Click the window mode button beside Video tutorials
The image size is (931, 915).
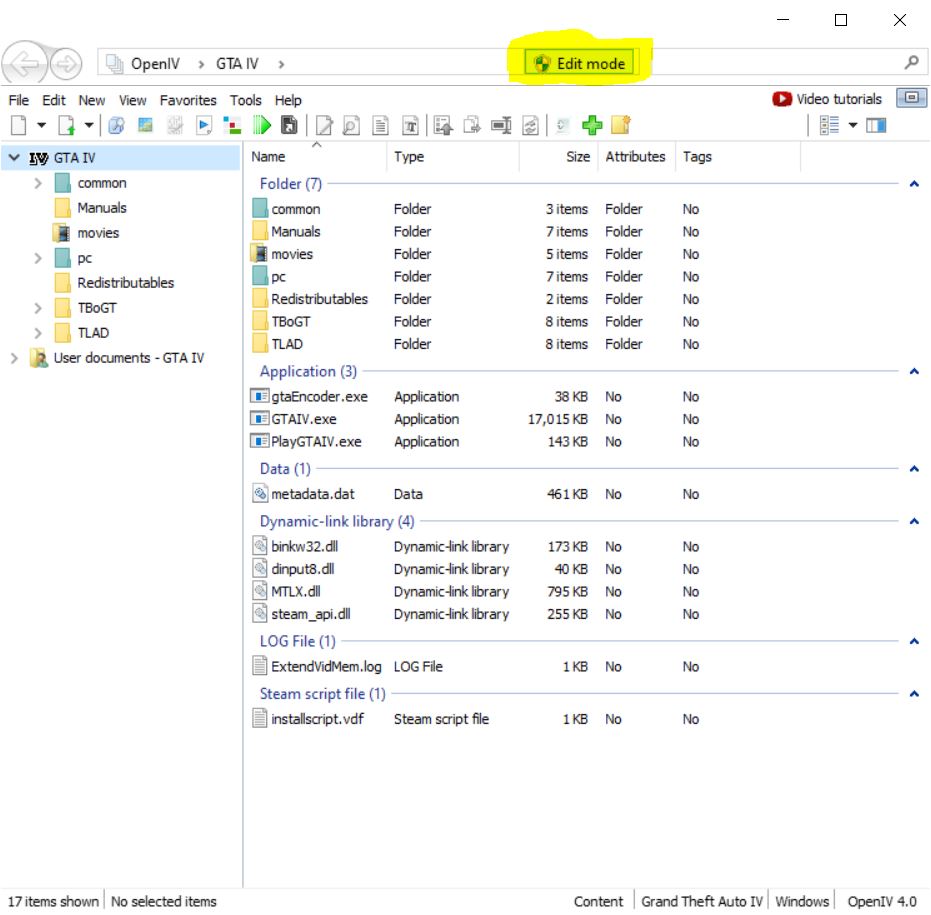911,97
